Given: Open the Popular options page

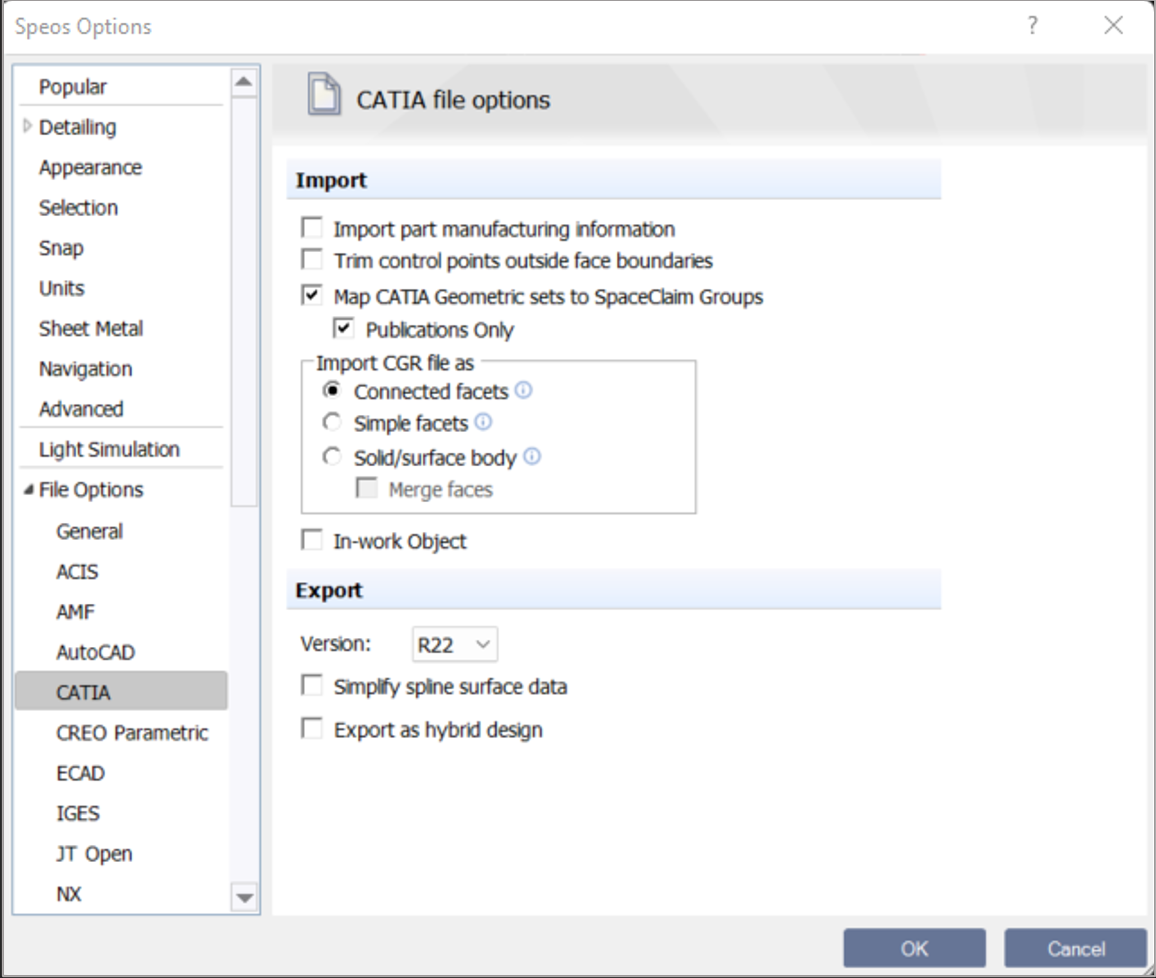Looking at the screenshot, I should (x=73, y=87).
